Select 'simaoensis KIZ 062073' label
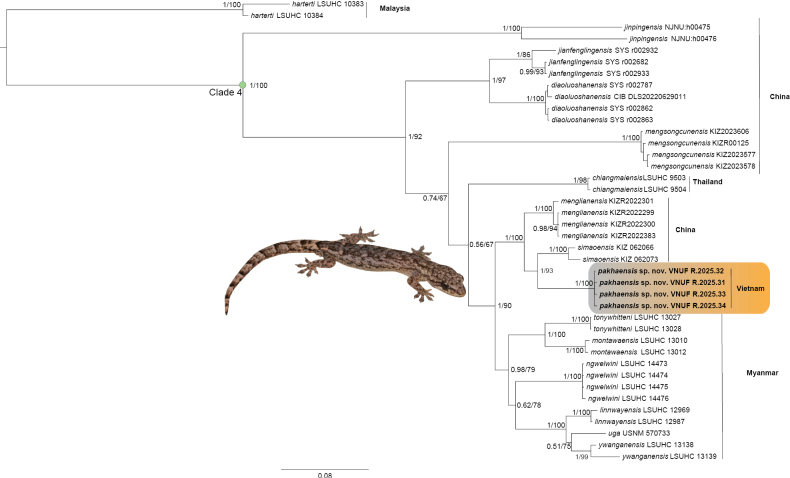Viewport: 790px width, 478px height. coord(620,259)
